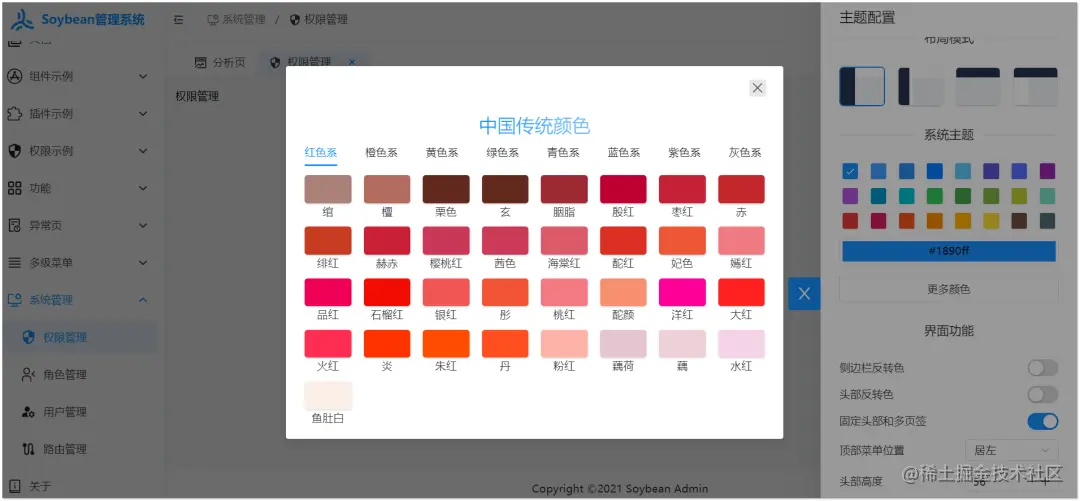Click the 用户管理 user-gear icon
The height and width of the screenshot is (501, 1080).
28,411
